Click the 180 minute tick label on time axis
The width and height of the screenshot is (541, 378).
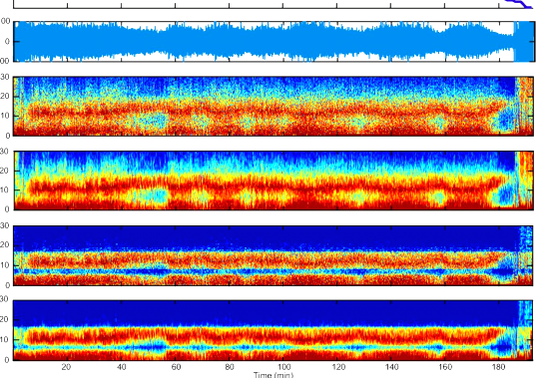499,367
